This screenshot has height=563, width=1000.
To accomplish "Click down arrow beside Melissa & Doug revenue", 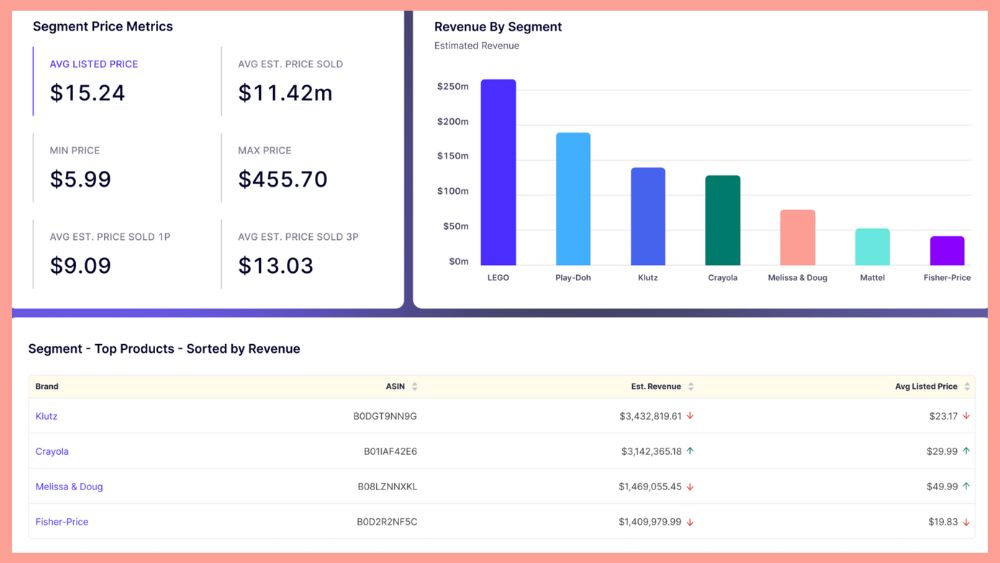I will coord(690,486).
